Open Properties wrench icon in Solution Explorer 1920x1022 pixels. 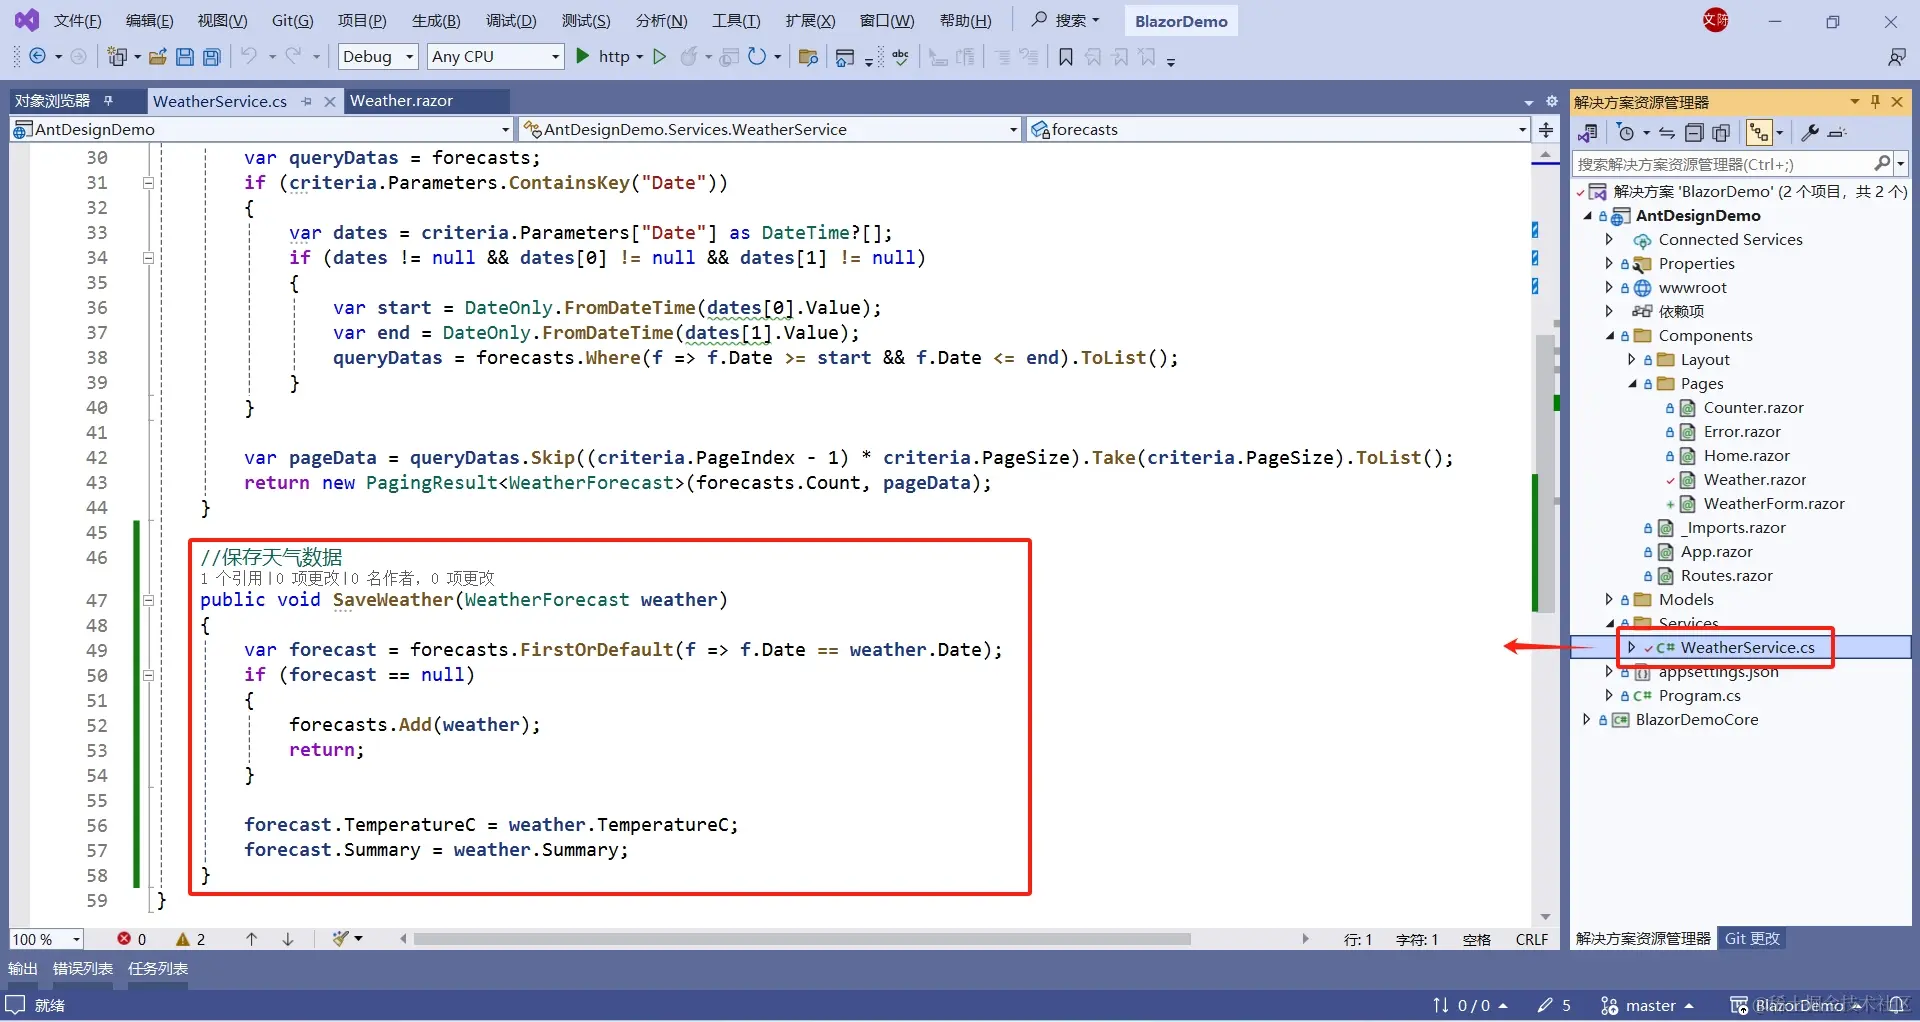(x=1810, y=133)
